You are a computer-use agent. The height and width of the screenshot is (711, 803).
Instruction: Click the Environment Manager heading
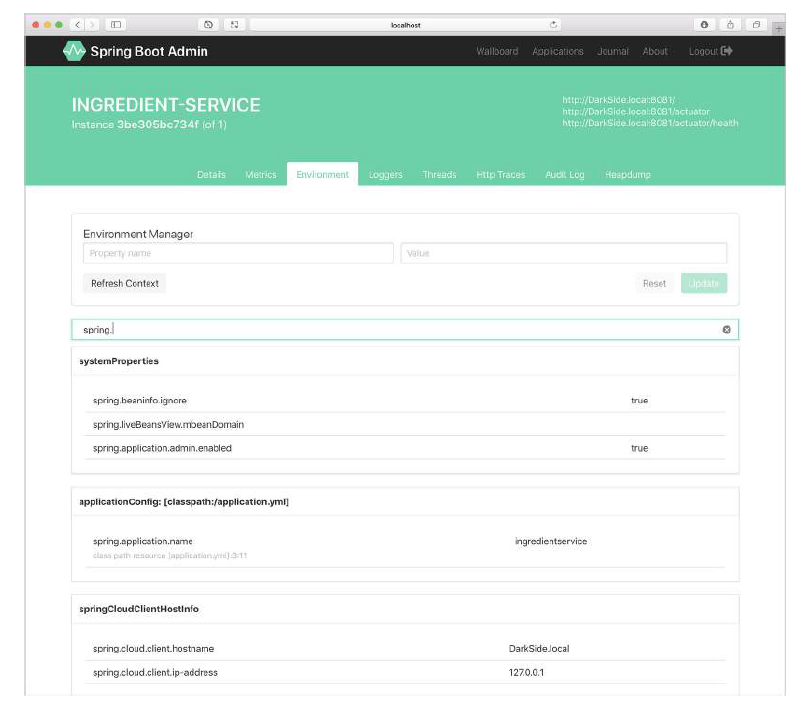click(138, 234)
